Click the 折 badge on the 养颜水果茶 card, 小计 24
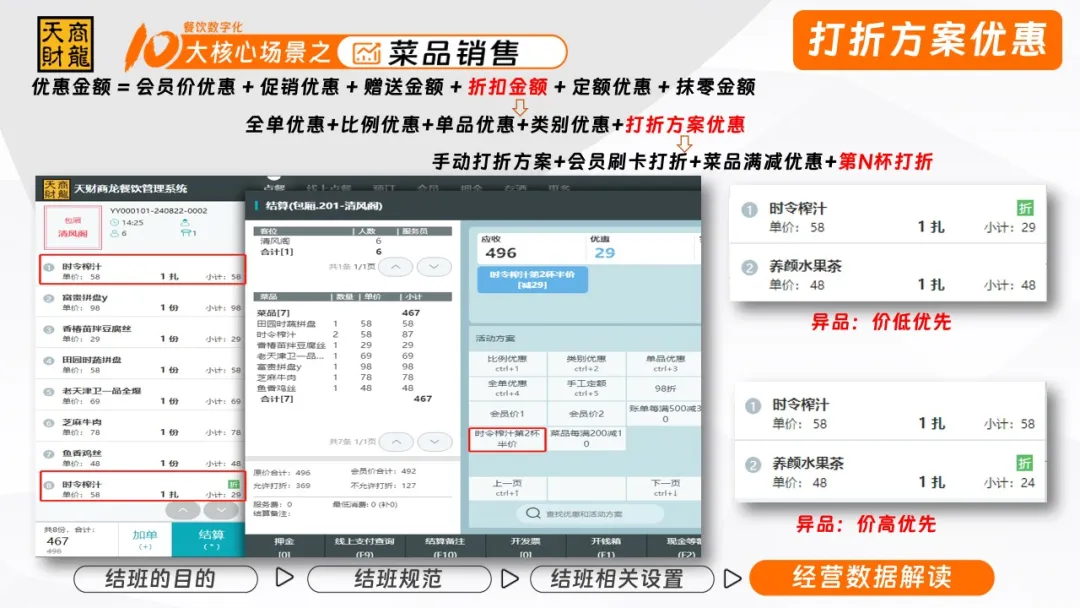 1025,463
